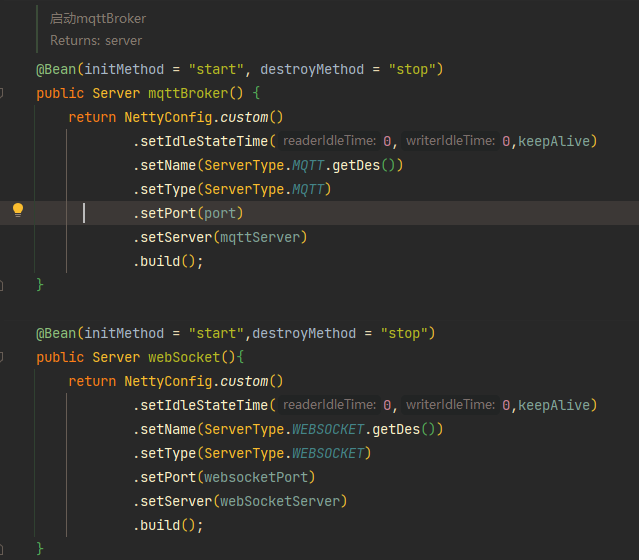Collapse the mqttBroker method fold marker

pos(2,93)
